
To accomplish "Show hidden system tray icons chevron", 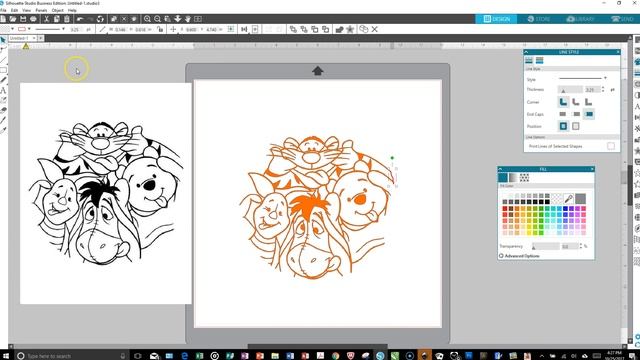I will point(542,356).
